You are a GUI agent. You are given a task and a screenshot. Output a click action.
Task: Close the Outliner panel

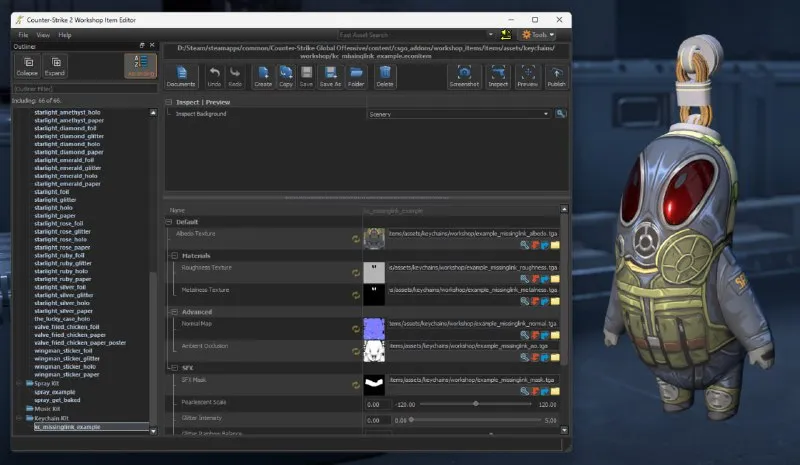click(x=152, y=45)
